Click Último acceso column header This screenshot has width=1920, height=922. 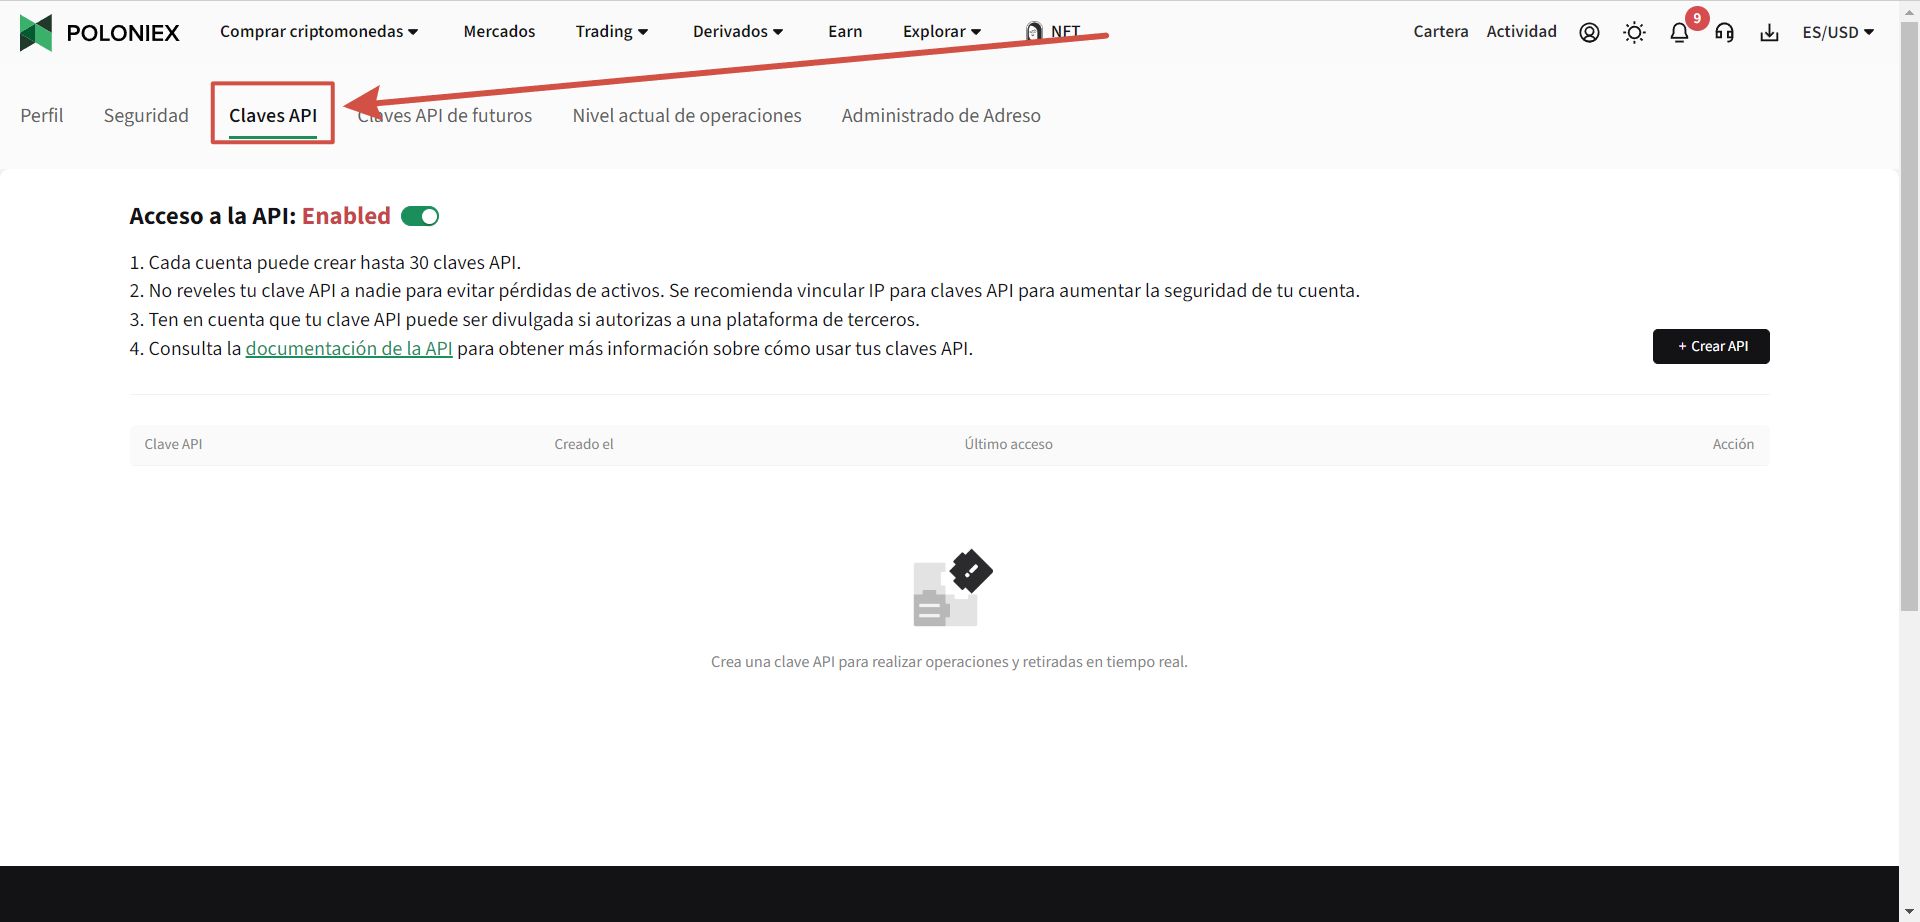click(1008, 444)
